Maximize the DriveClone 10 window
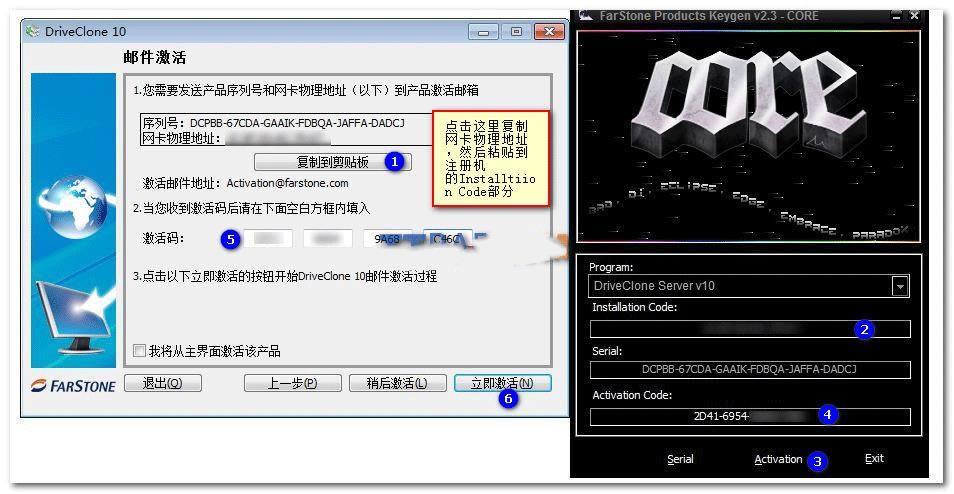This screenshot has width=954, height=494. tap(517, 32)
